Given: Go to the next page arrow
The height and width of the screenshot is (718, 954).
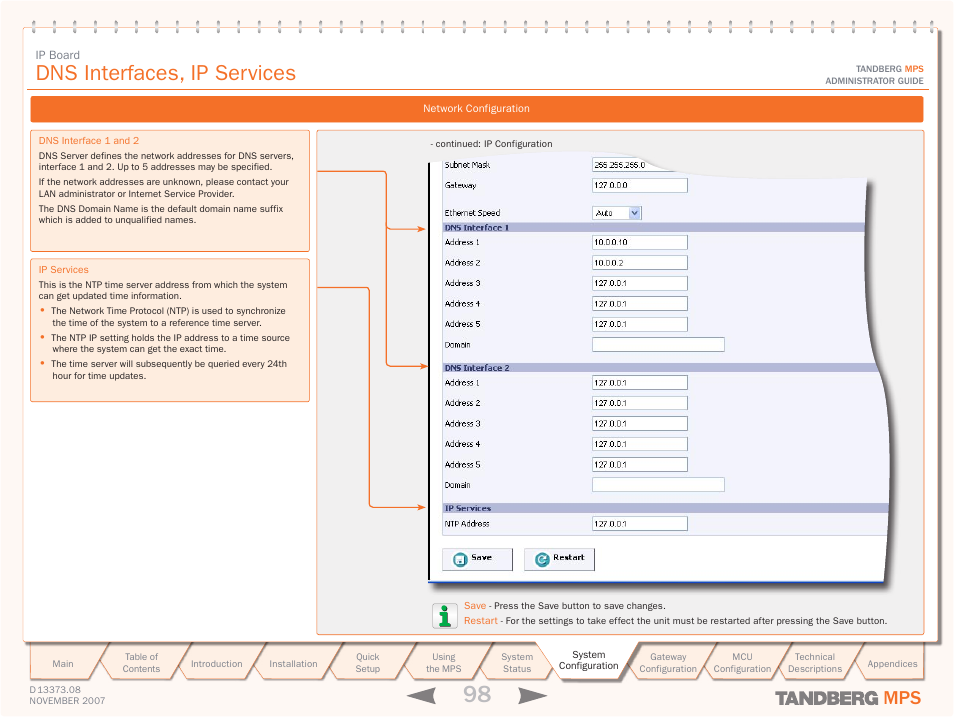Looking at the screenshot, I should point(532,695).
